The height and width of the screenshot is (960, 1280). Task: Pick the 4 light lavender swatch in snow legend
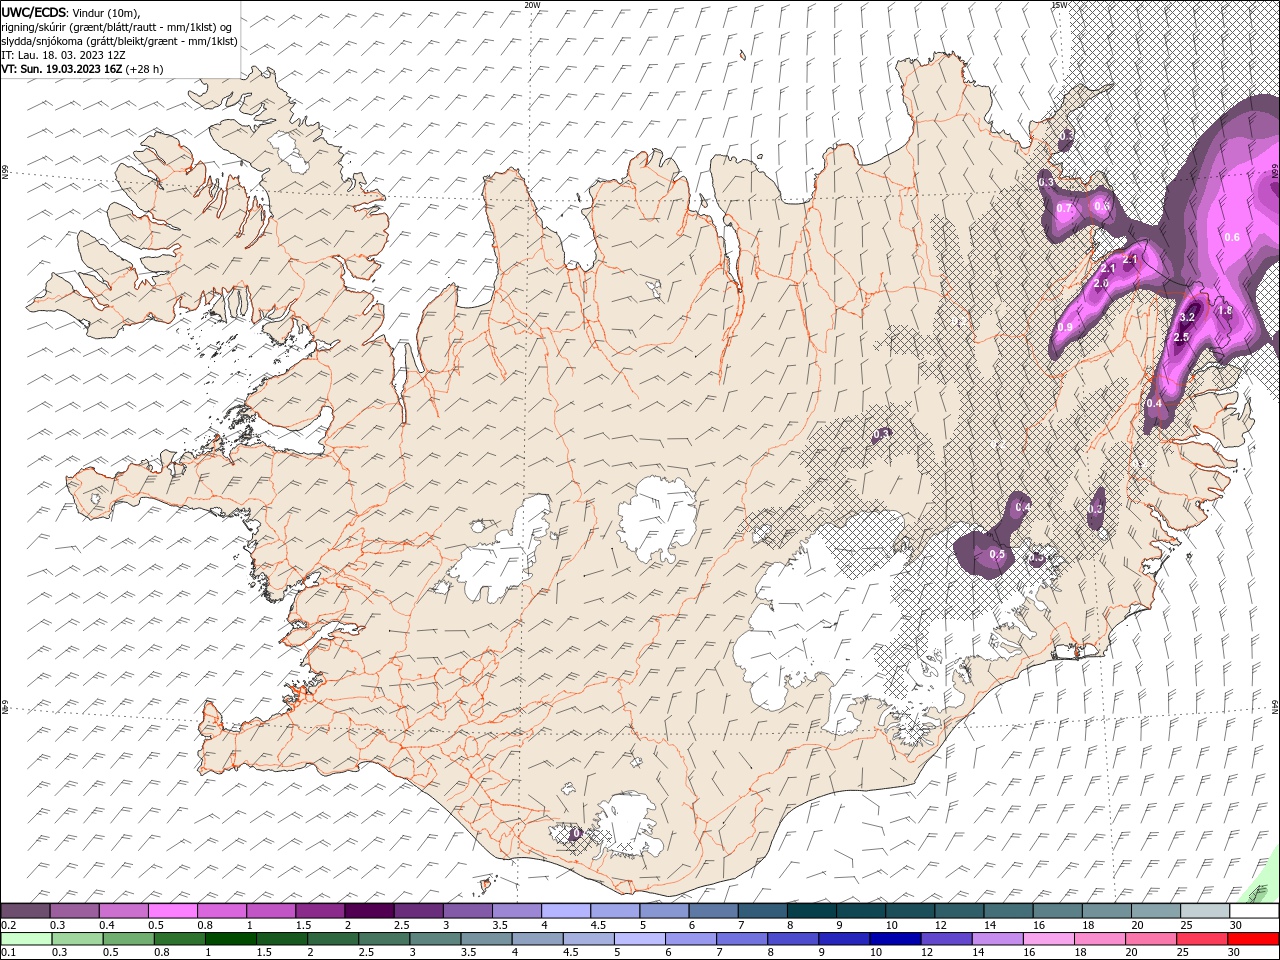(x=566, y=911)
